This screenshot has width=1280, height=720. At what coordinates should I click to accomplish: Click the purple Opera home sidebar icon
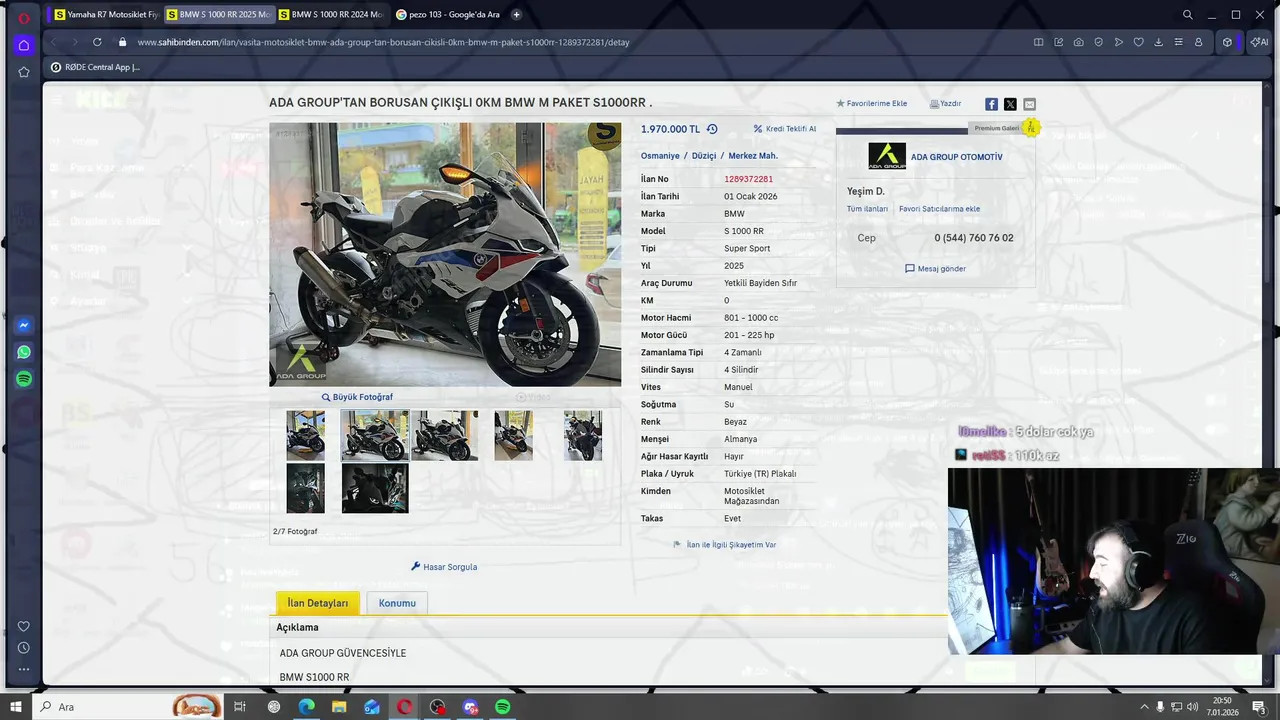24,45
